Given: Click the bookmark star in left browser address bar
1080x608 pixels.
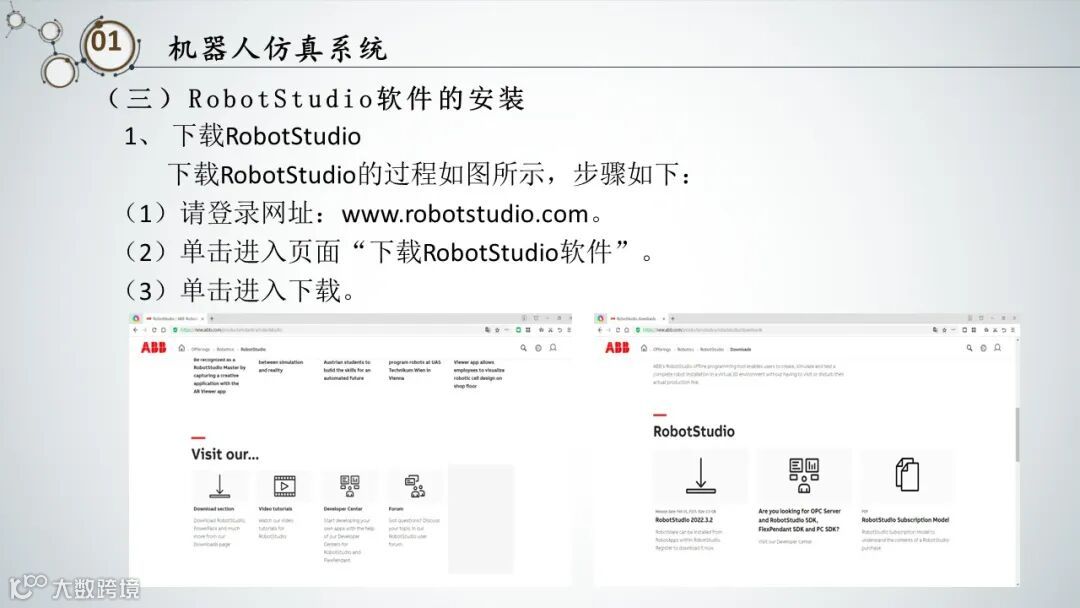Looking at the screenshot, I should point(497,330).
